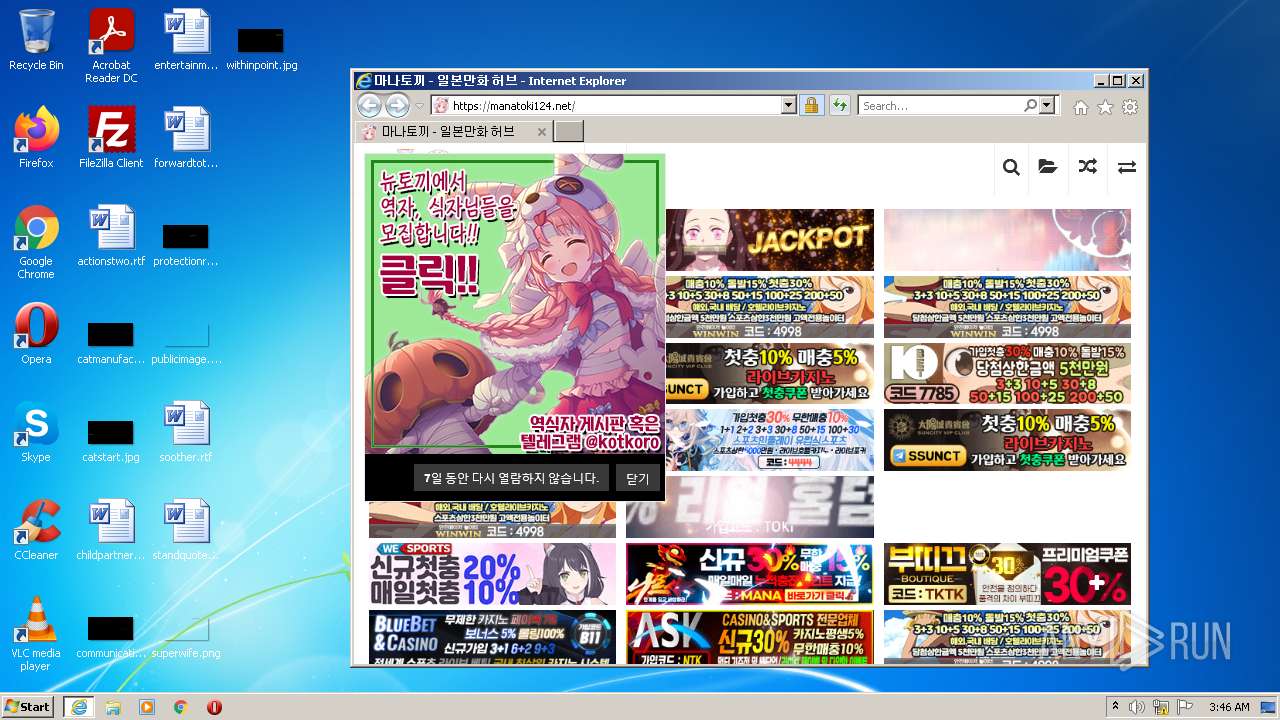Click the volume tray icon
The width and height of the screenshot is (1280, 720).
click(x=1137, y=707)
